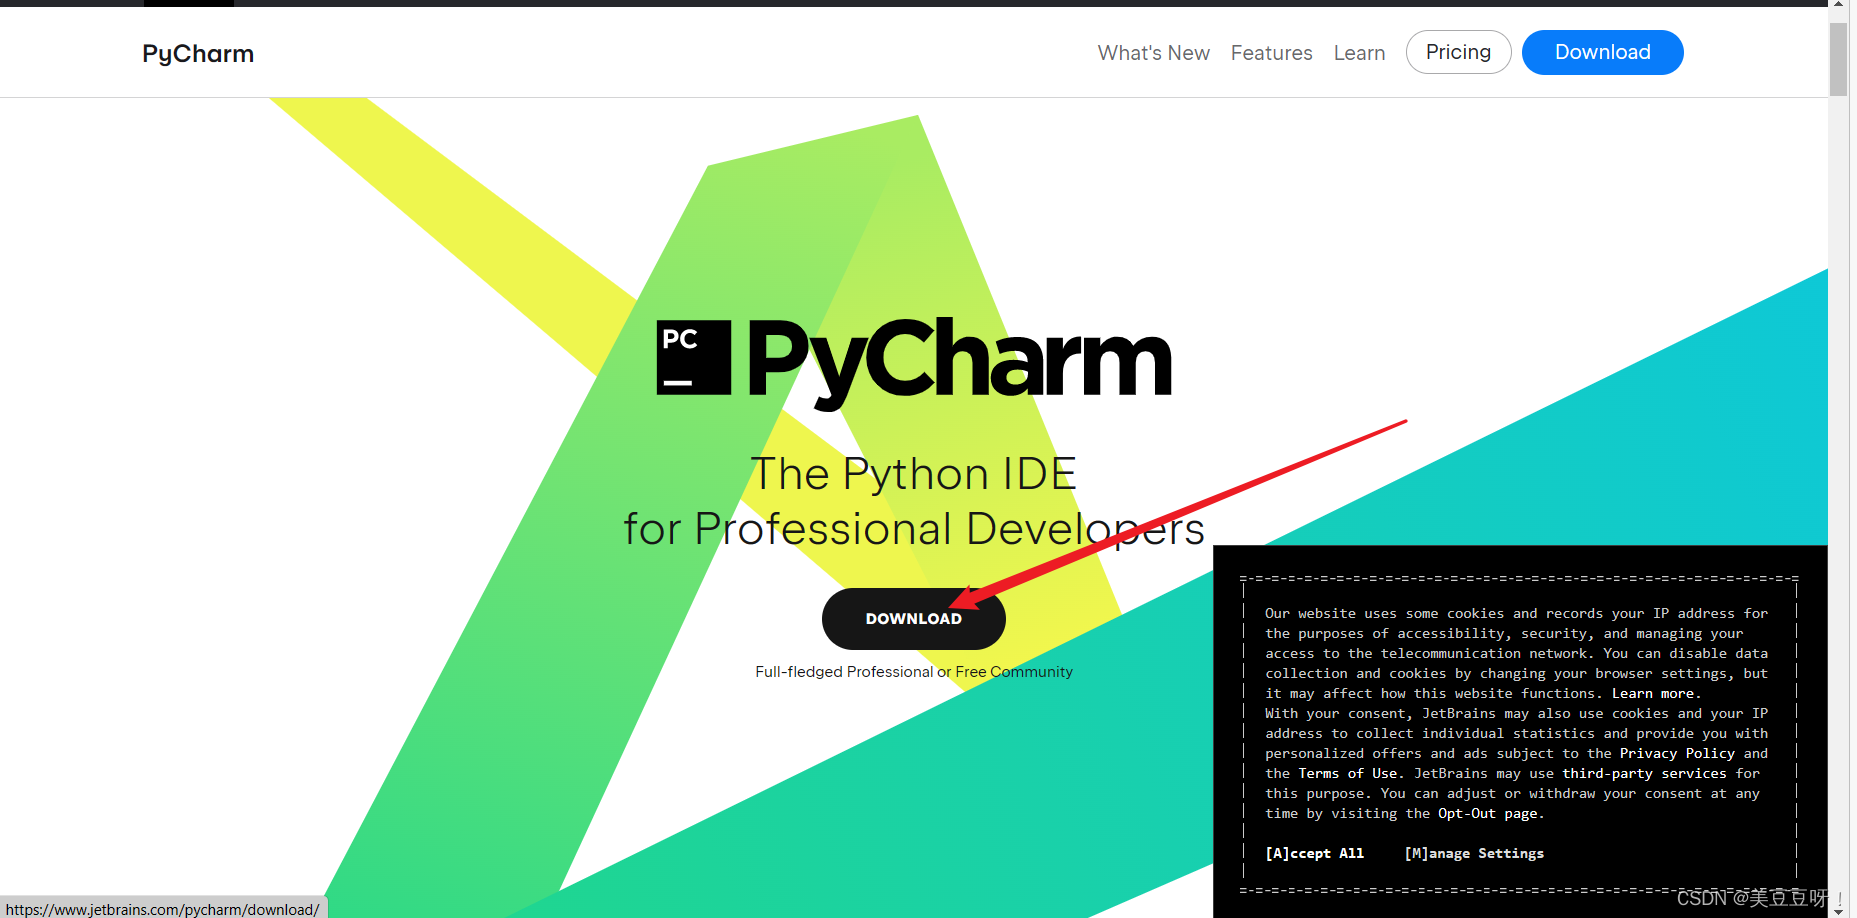Click 'Full-fledged Professional or Free Community' text
The width and height of the screenshot is (1857, 918).
pyautogui.click(x=914, y=672)
